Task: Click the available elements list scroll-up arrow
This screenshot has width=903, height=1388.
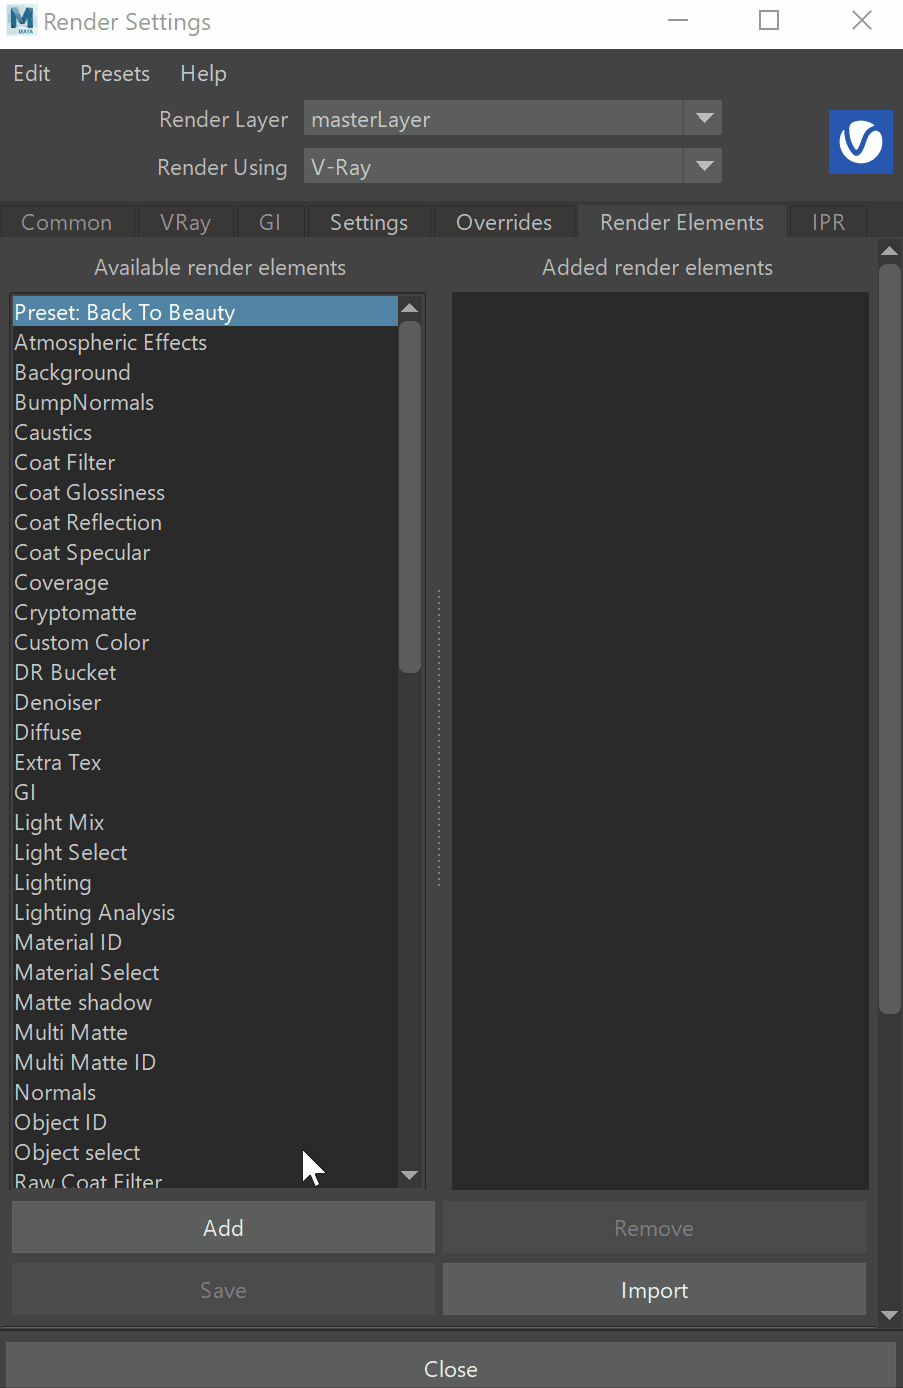Action: 409,308
